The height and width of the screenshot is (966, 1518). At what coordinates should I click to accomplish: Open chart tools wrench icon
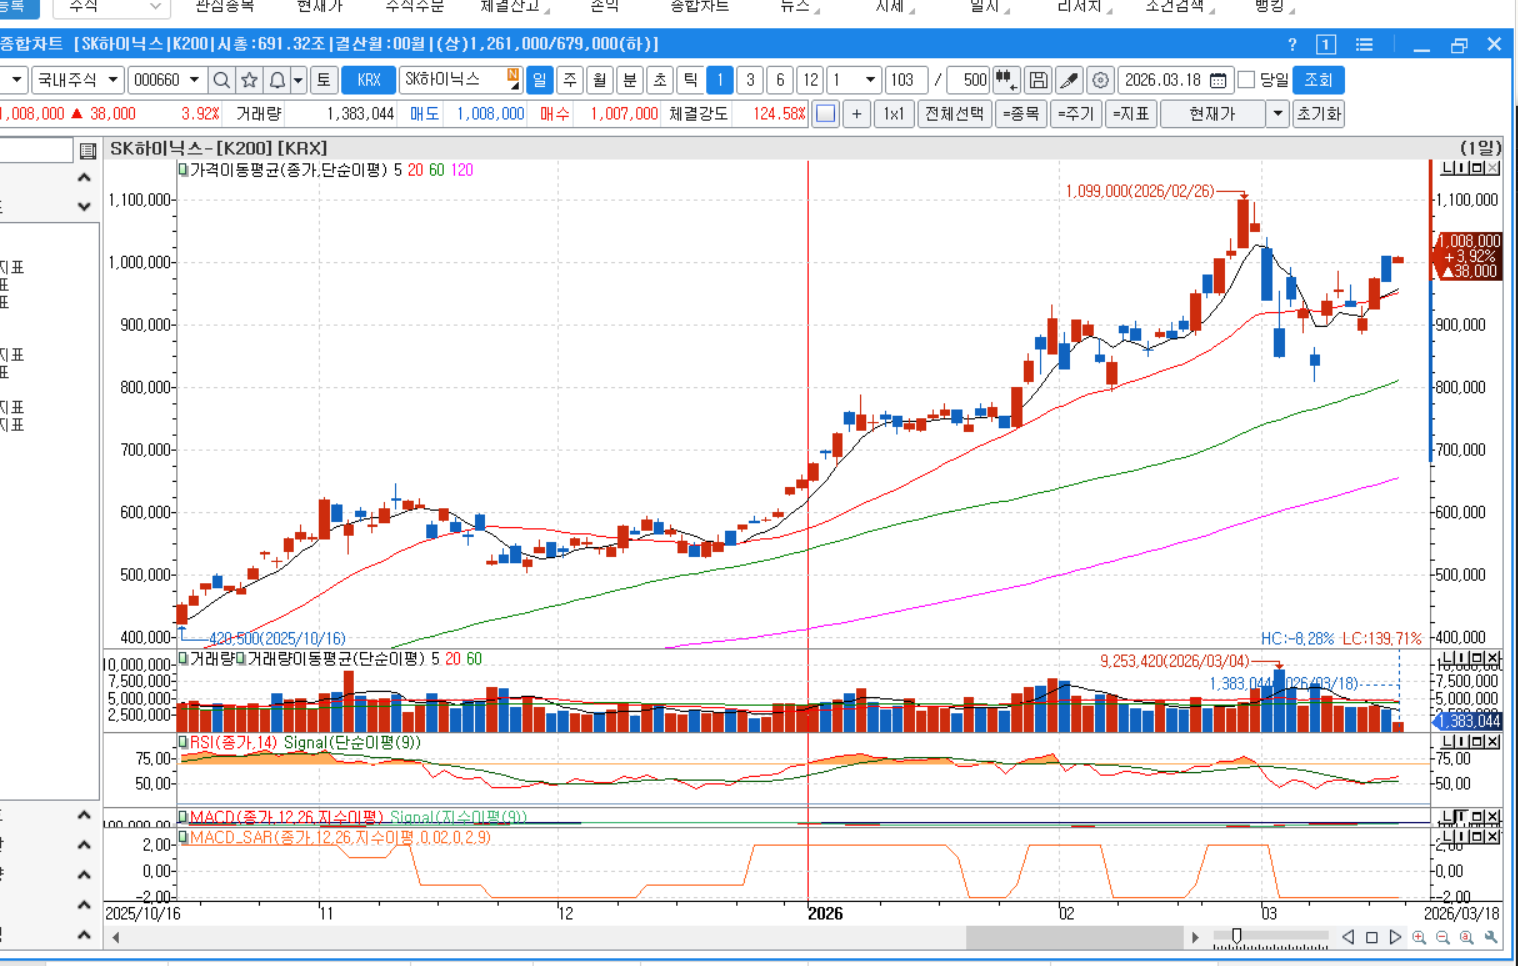1491,937
